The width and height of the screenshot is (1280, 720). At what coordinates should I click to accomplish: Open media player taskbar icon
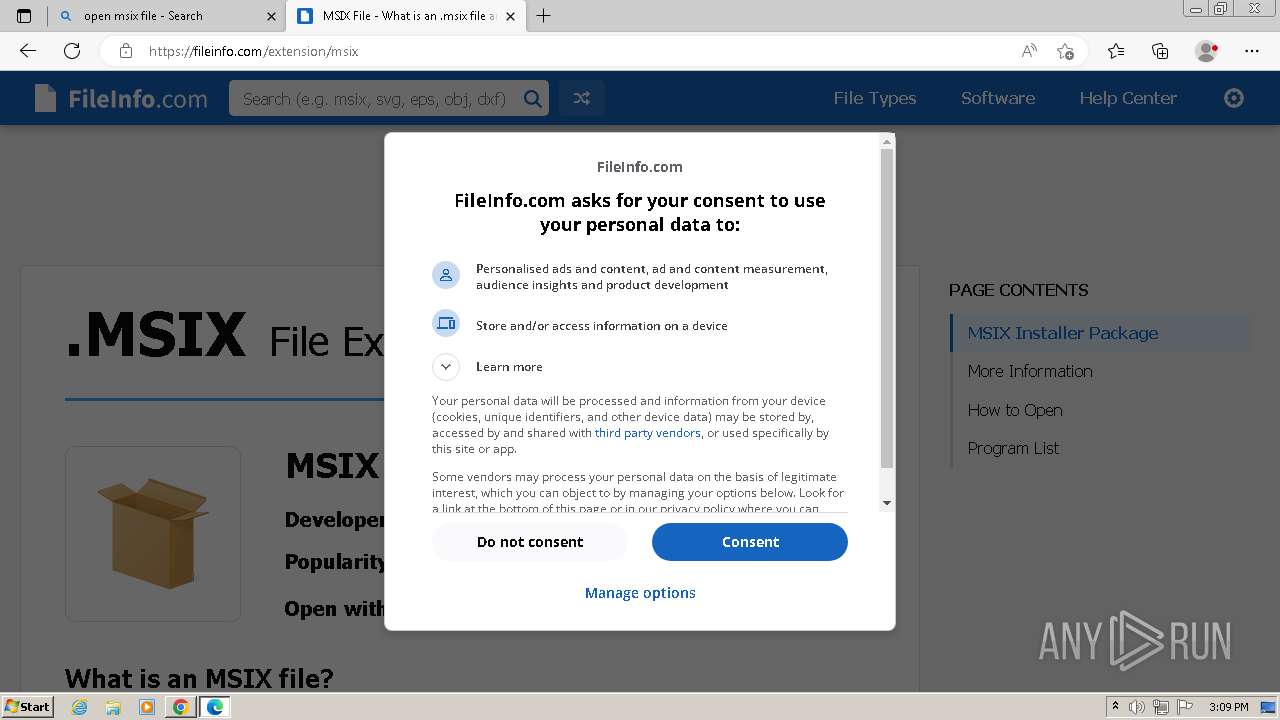147,707
